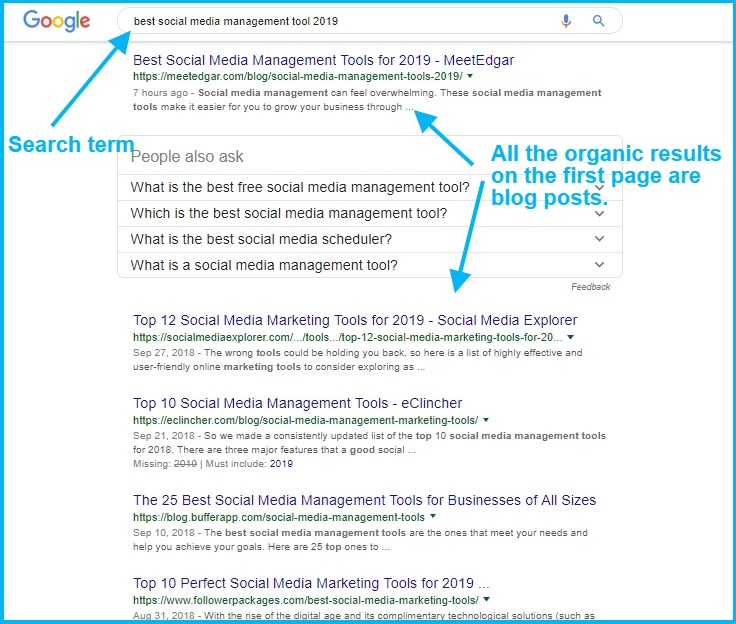The height and width of the screenshot is (624, 736).
Task: Click the blue magnifier search icon
Action: click(x=598, y=21)
